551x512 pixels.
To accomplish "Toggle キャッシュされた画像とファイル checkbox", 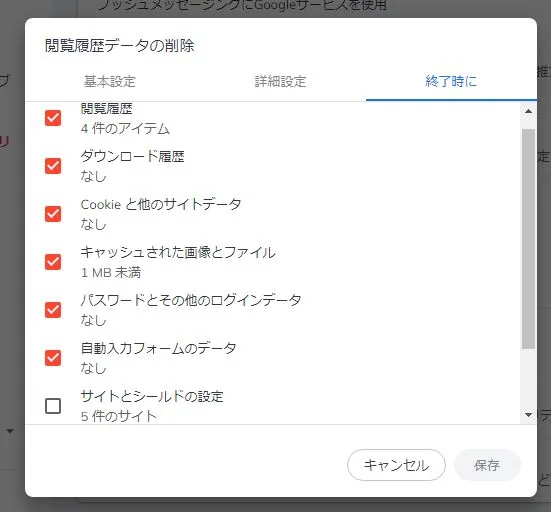I will pyautogui.click(x=53, y=262).
